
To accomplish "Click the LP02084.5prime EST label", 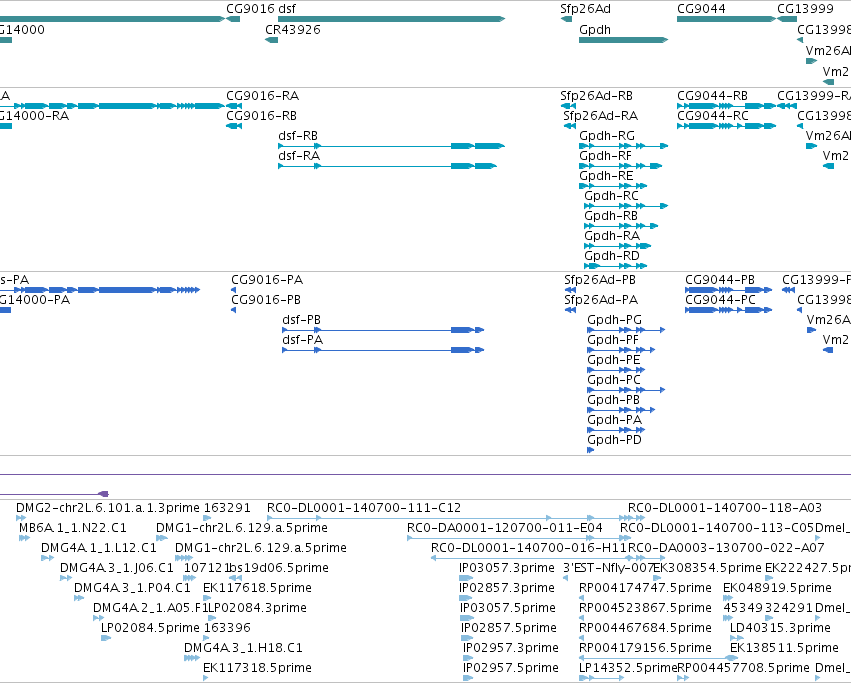I will (150, 628).
